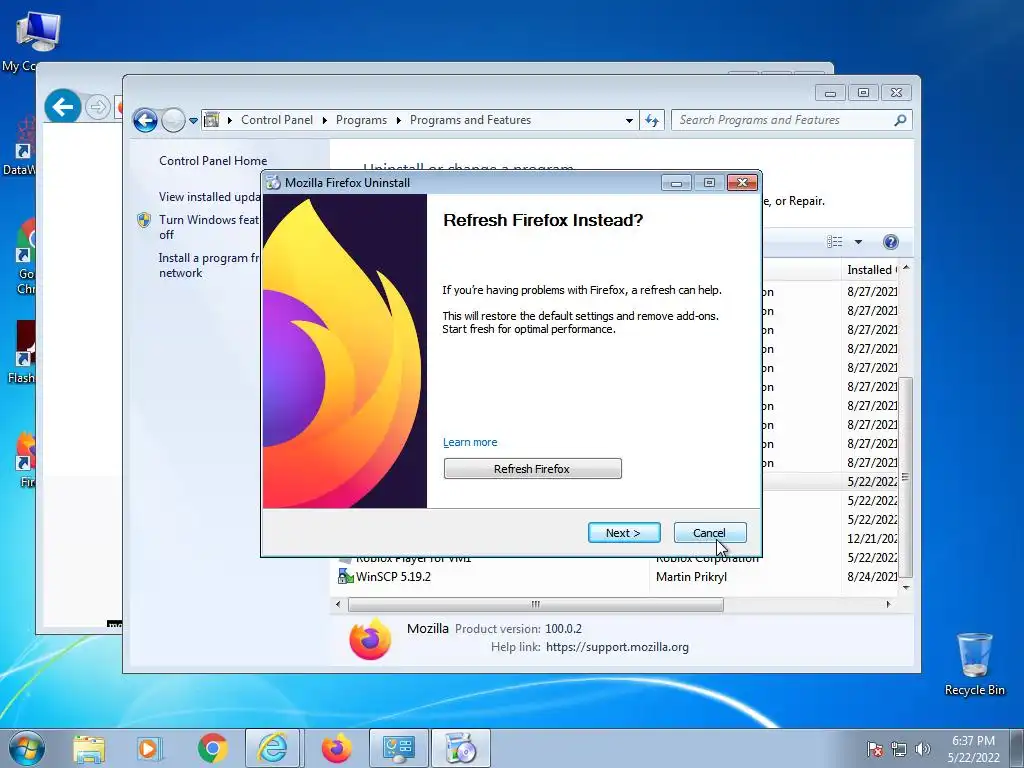Click the scroll left arrow of program list
Viewport: 1024px width, 768px height.
pyautogui.click(x=338, y=605)
